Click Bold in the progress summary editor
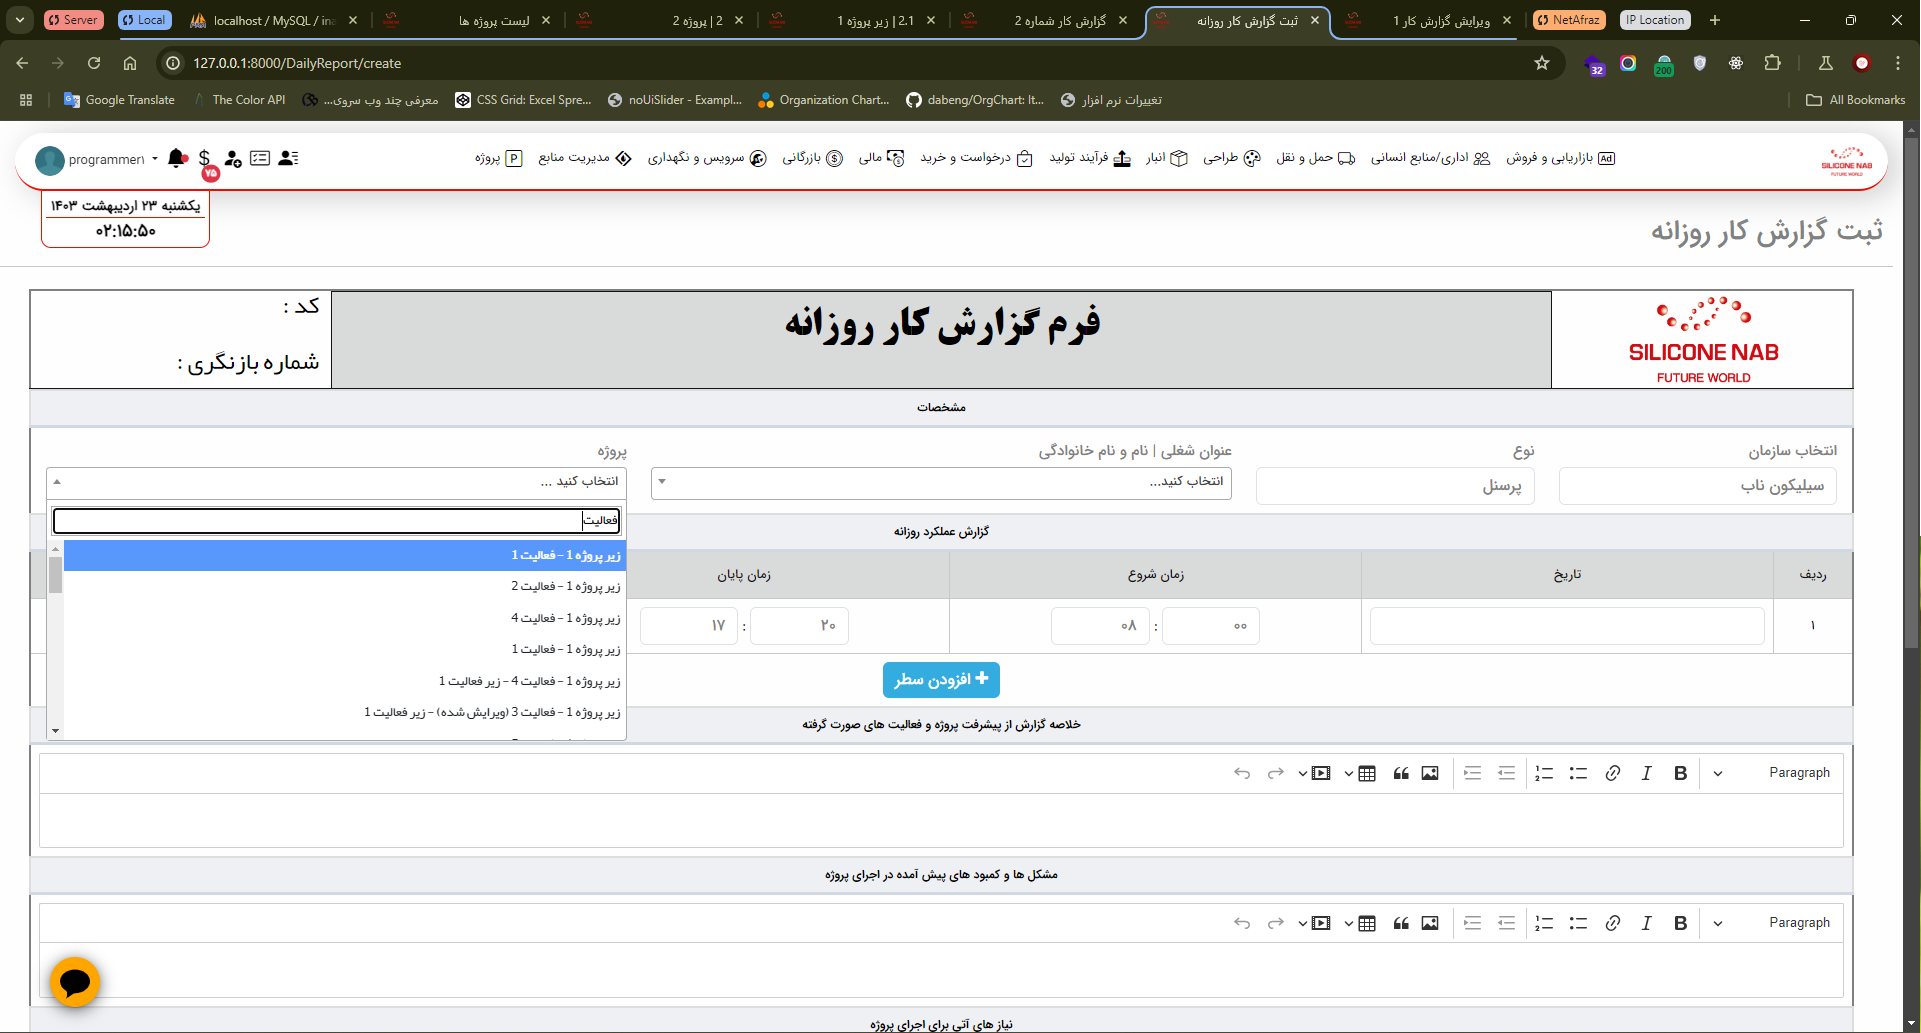 (1680, 773)
